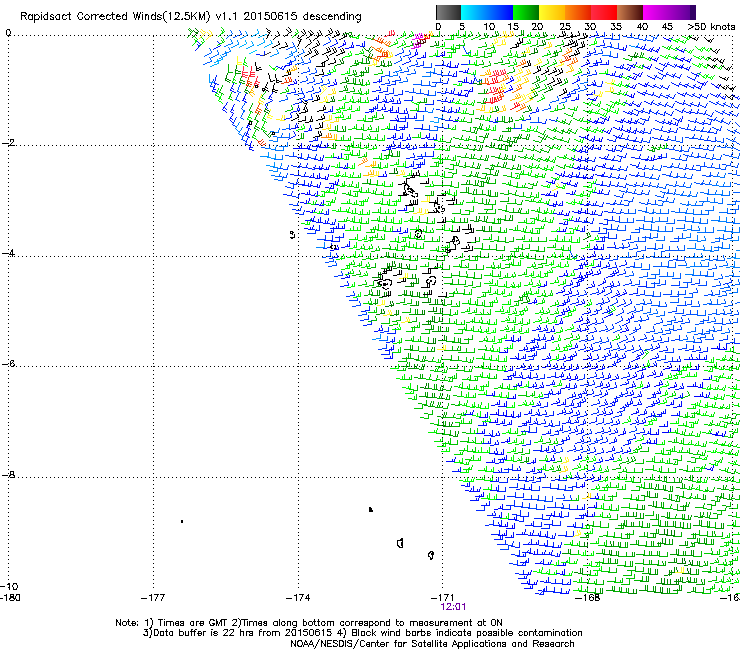
Task: Click the -2 latitude axis label
Action: click(8, 143)
